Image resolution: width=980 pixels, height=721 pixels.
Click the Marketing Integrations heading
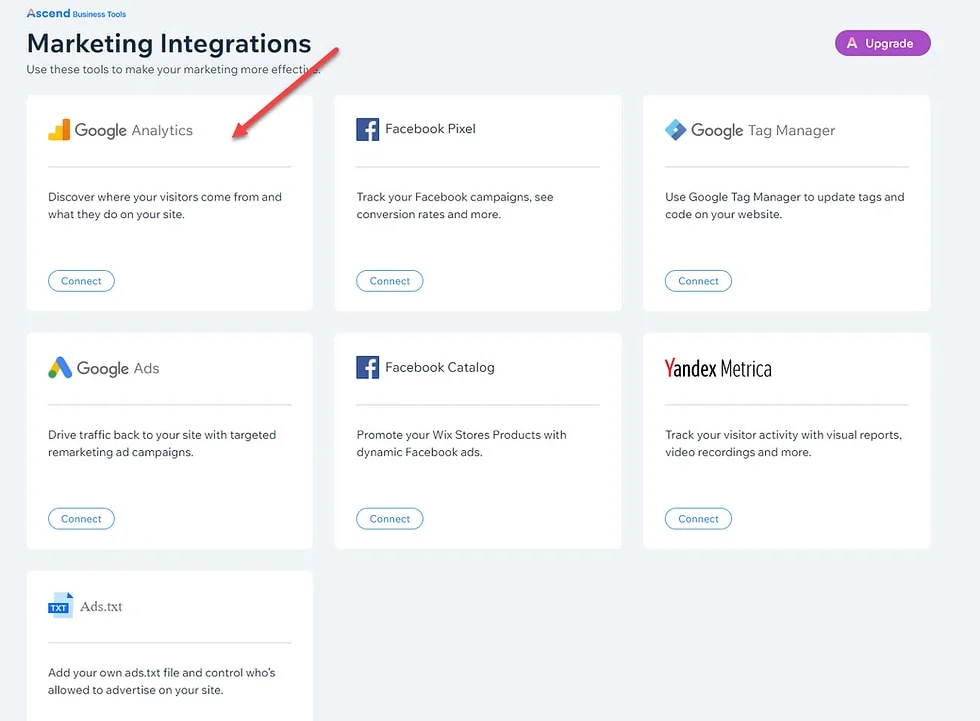tap(169, 44)
